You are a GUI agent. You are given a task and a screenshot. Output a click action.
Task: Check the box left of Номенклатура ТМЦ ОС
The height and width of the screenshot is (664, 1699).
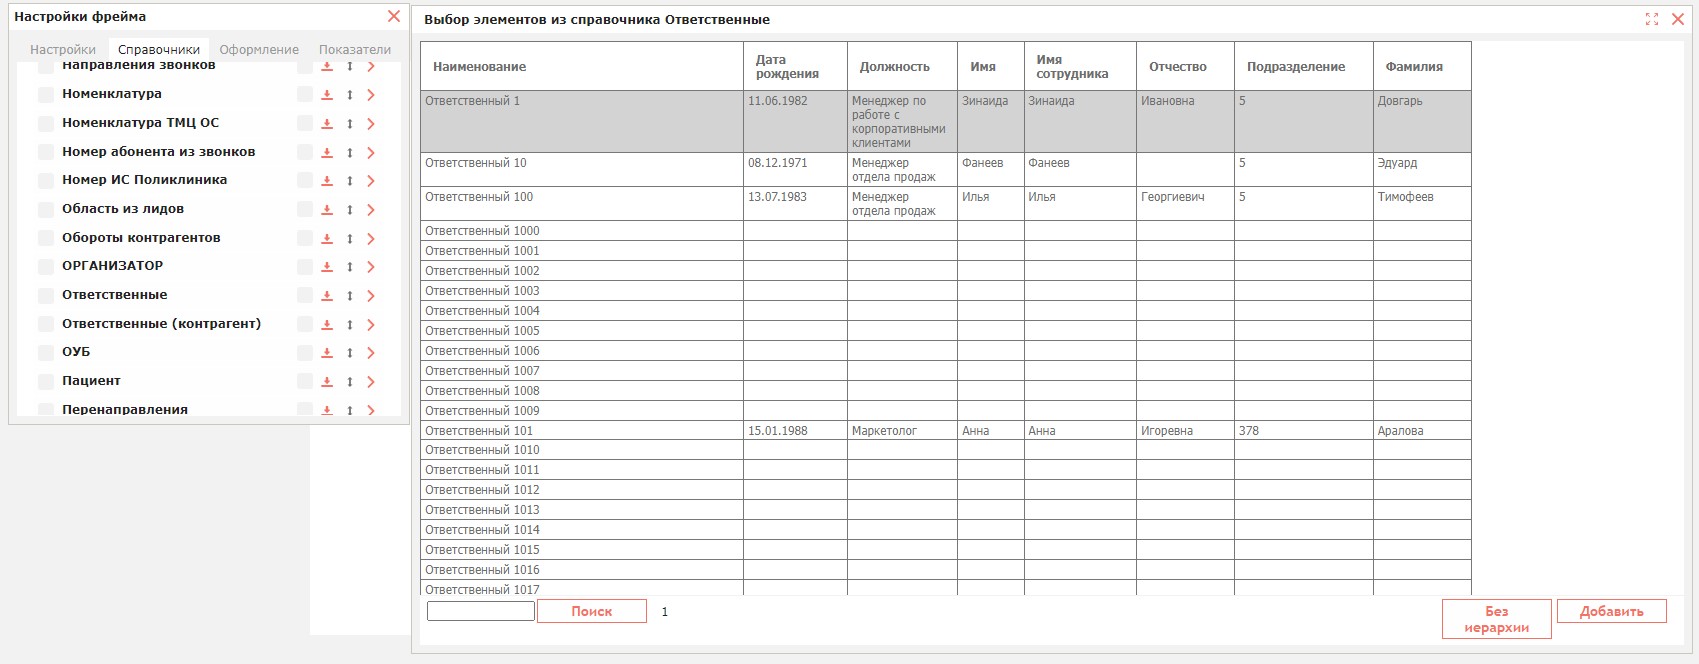pyautogui.click(x=45, y=124)
